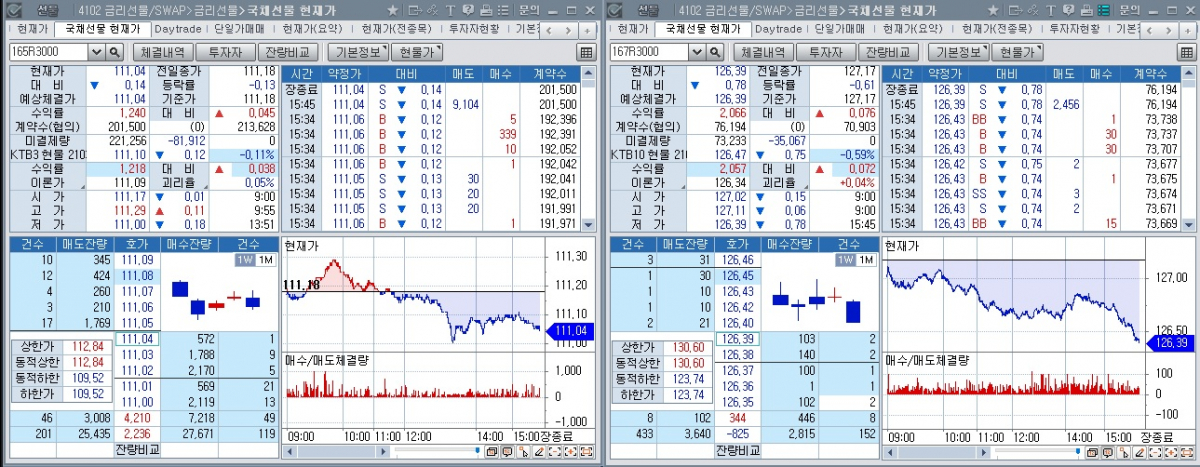
Task: Select 현재가 tab in right window
Action: click(631, 29)
